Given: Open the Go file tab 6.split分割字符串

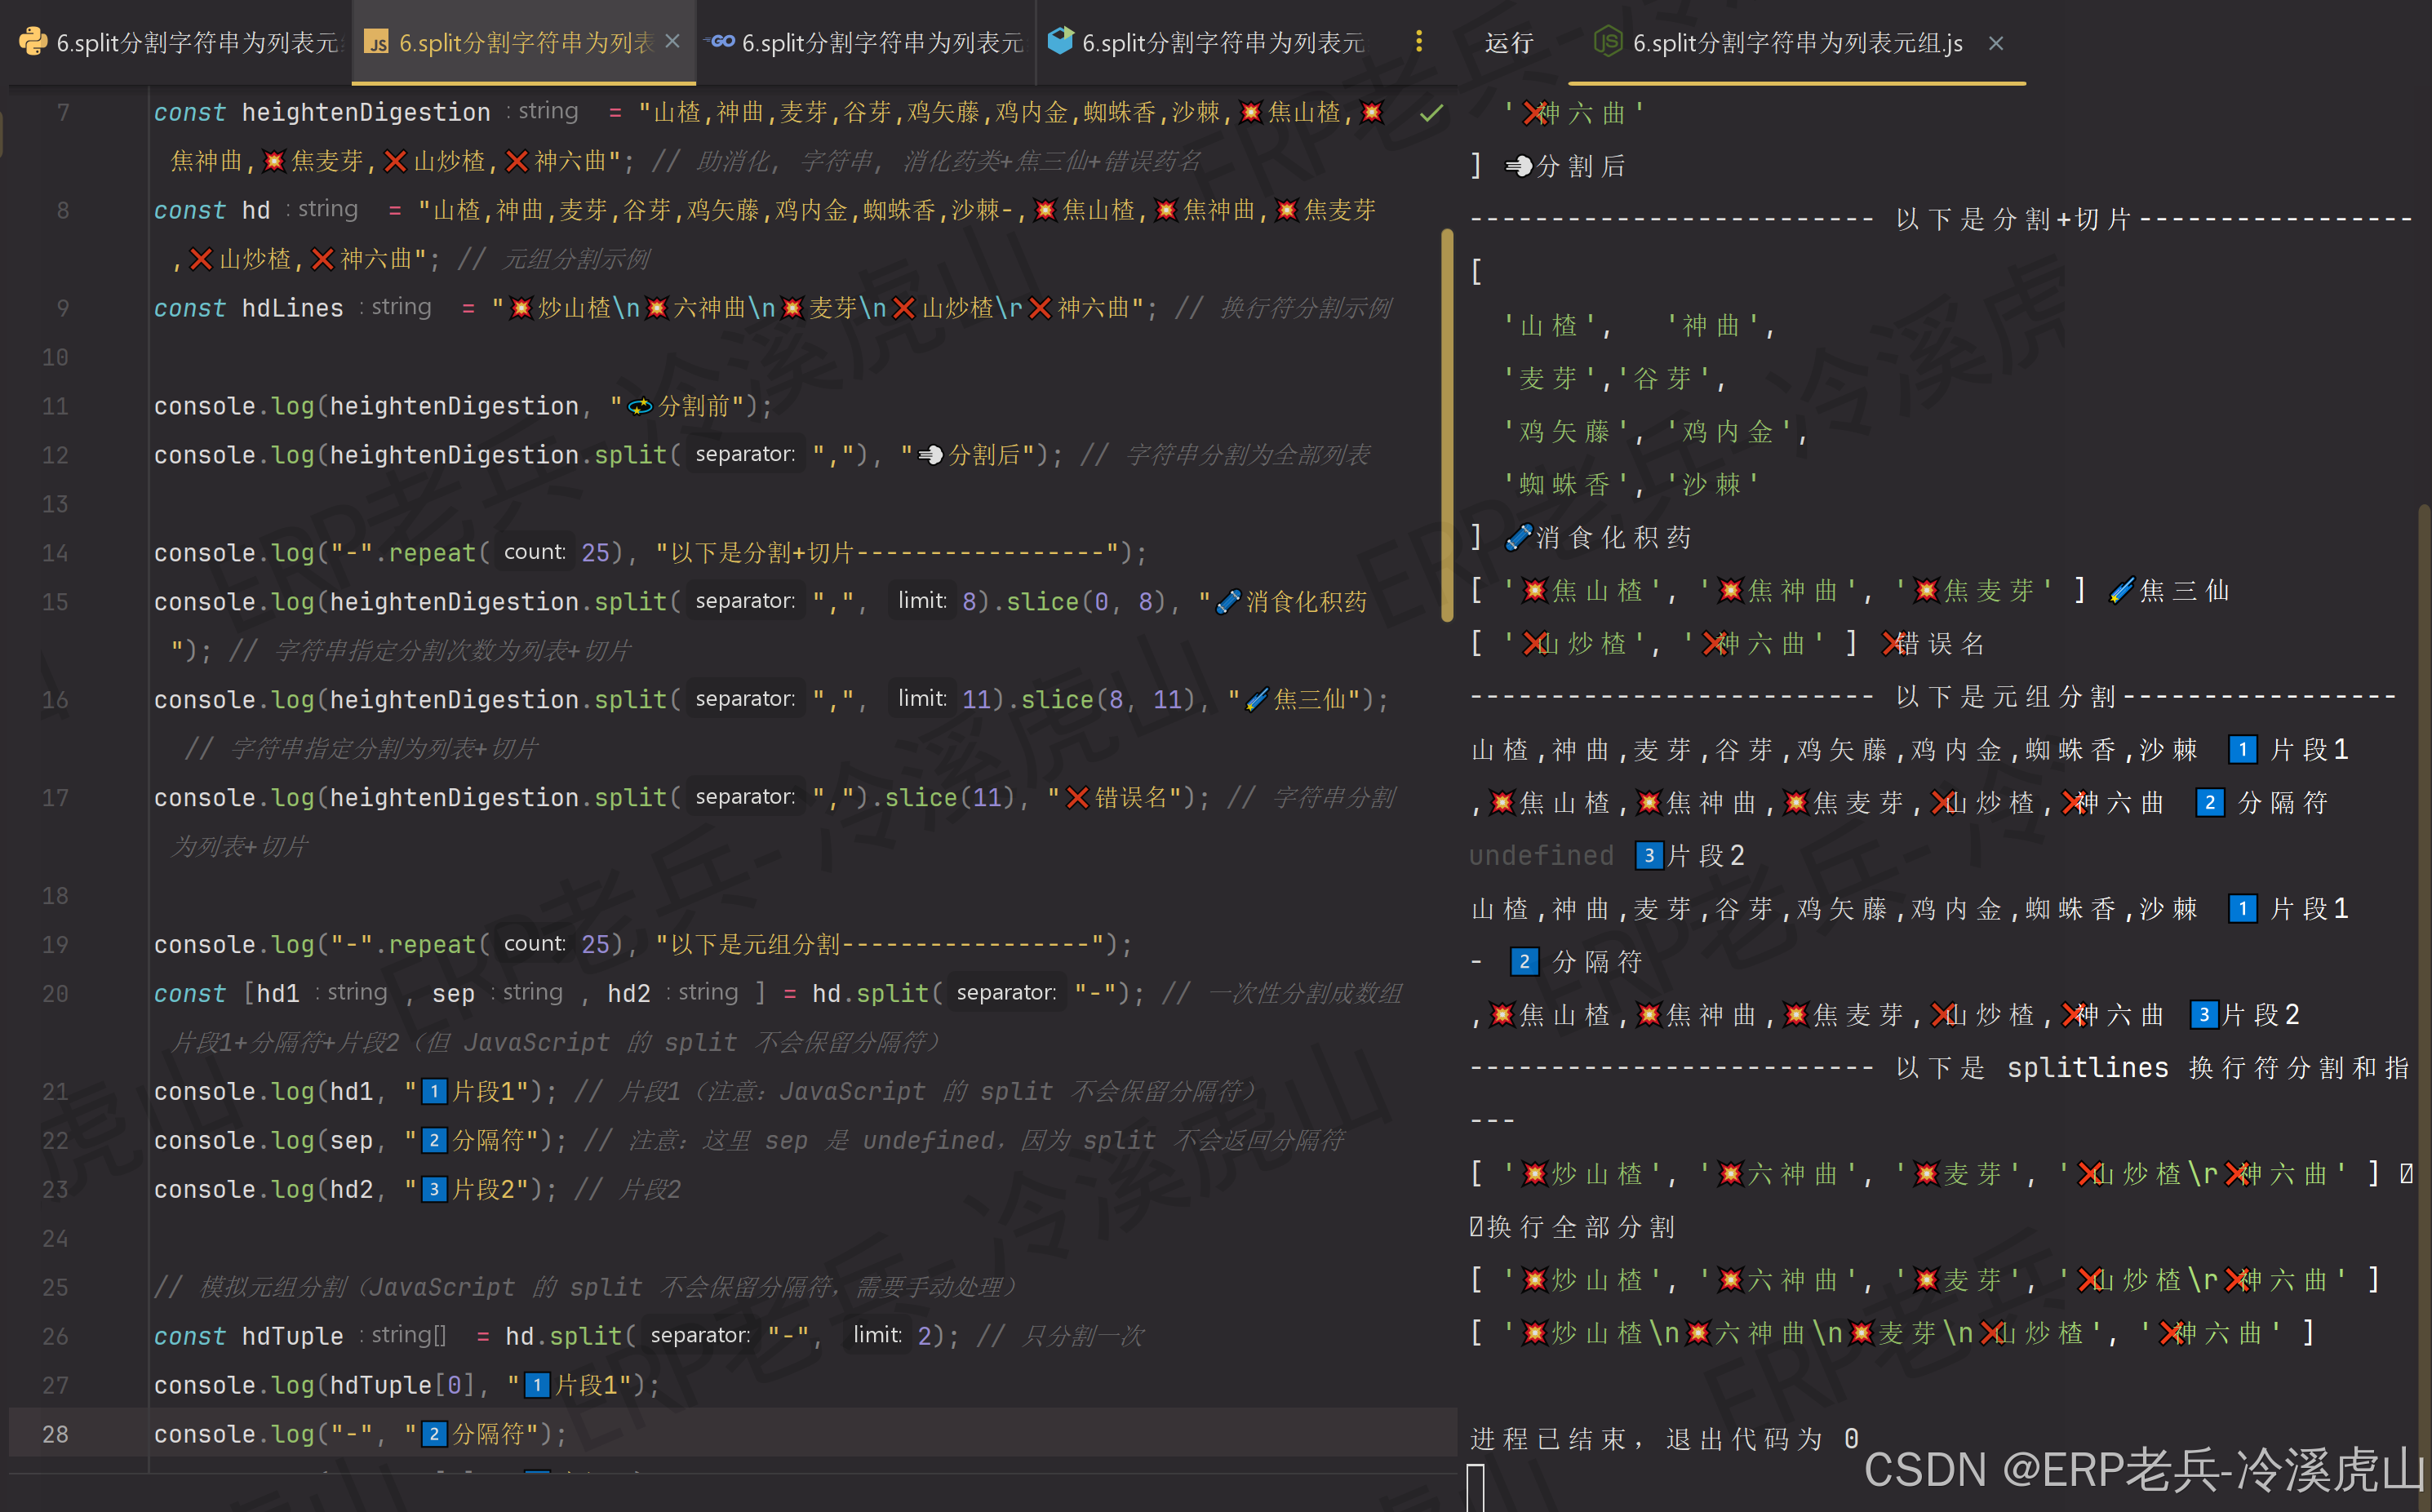Looking at the screenshot, I should (866, 42).
